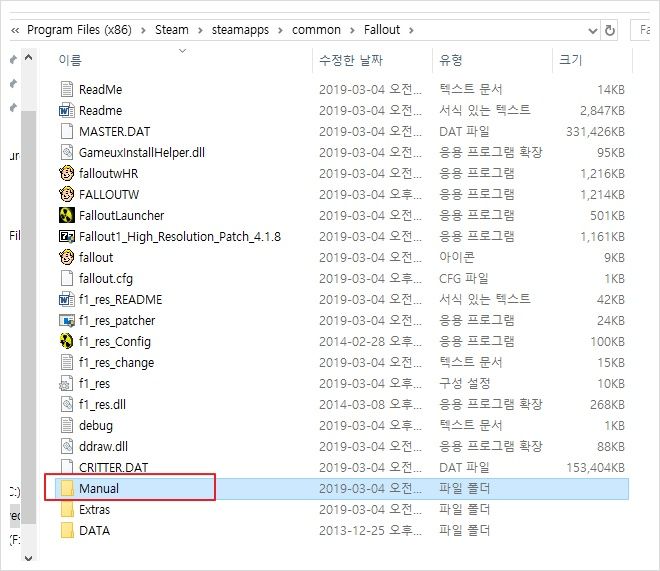The height and width of the screenshot is (571, 660).
Task: Click the 2013-12-25 date cell
Action: point(370,531)
